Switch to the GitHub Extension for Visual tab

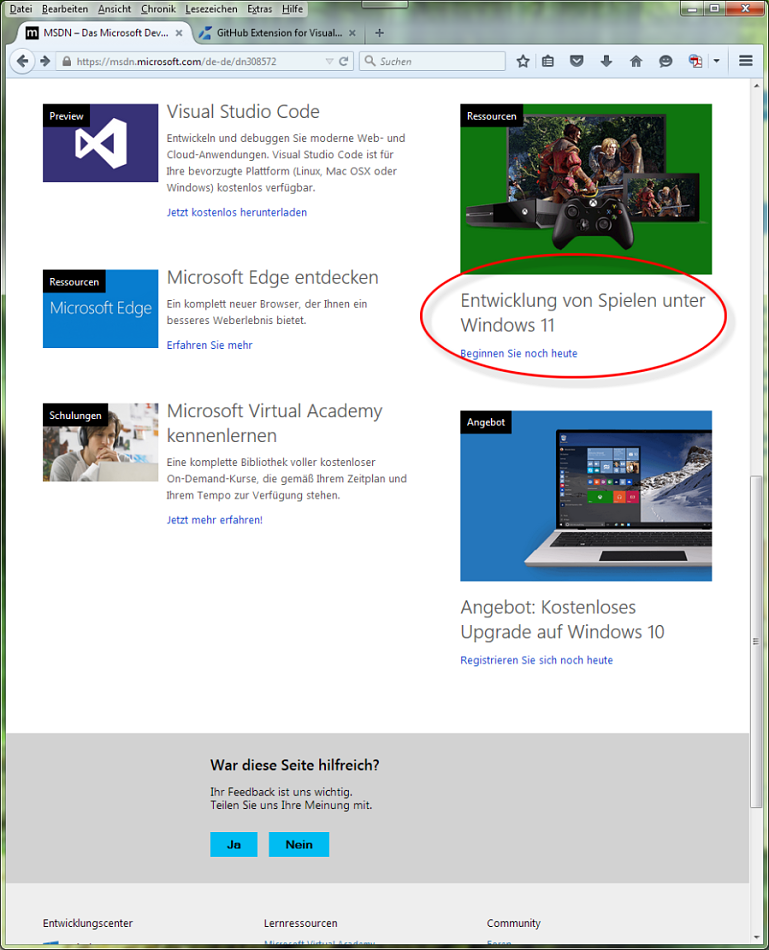tap(280, 32)
